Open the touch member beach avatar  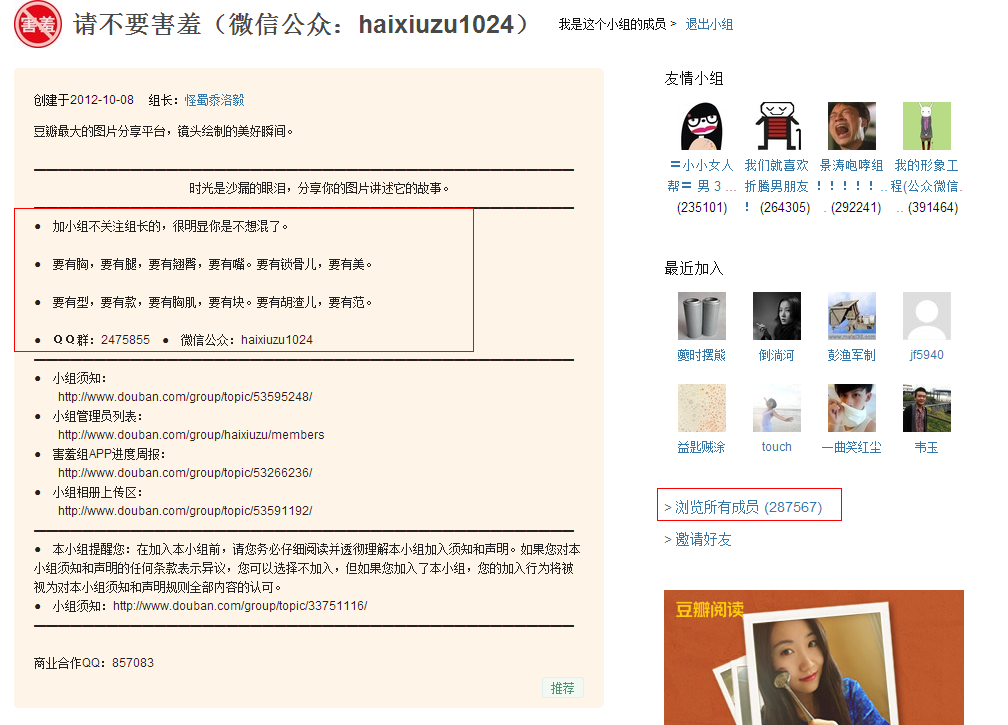click(777, 407)
